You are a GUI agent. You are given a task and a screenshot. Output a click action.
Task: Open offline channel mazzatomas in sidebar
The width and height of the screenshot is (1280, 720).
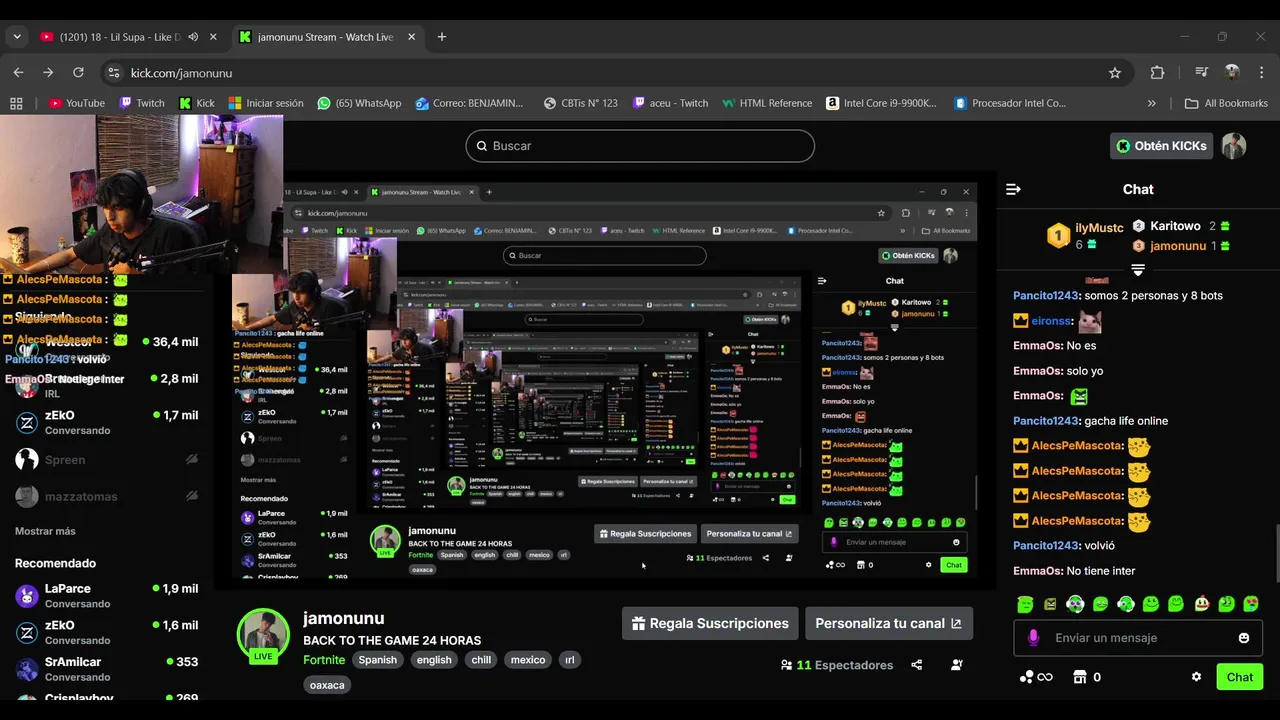(x=106, y=496)
